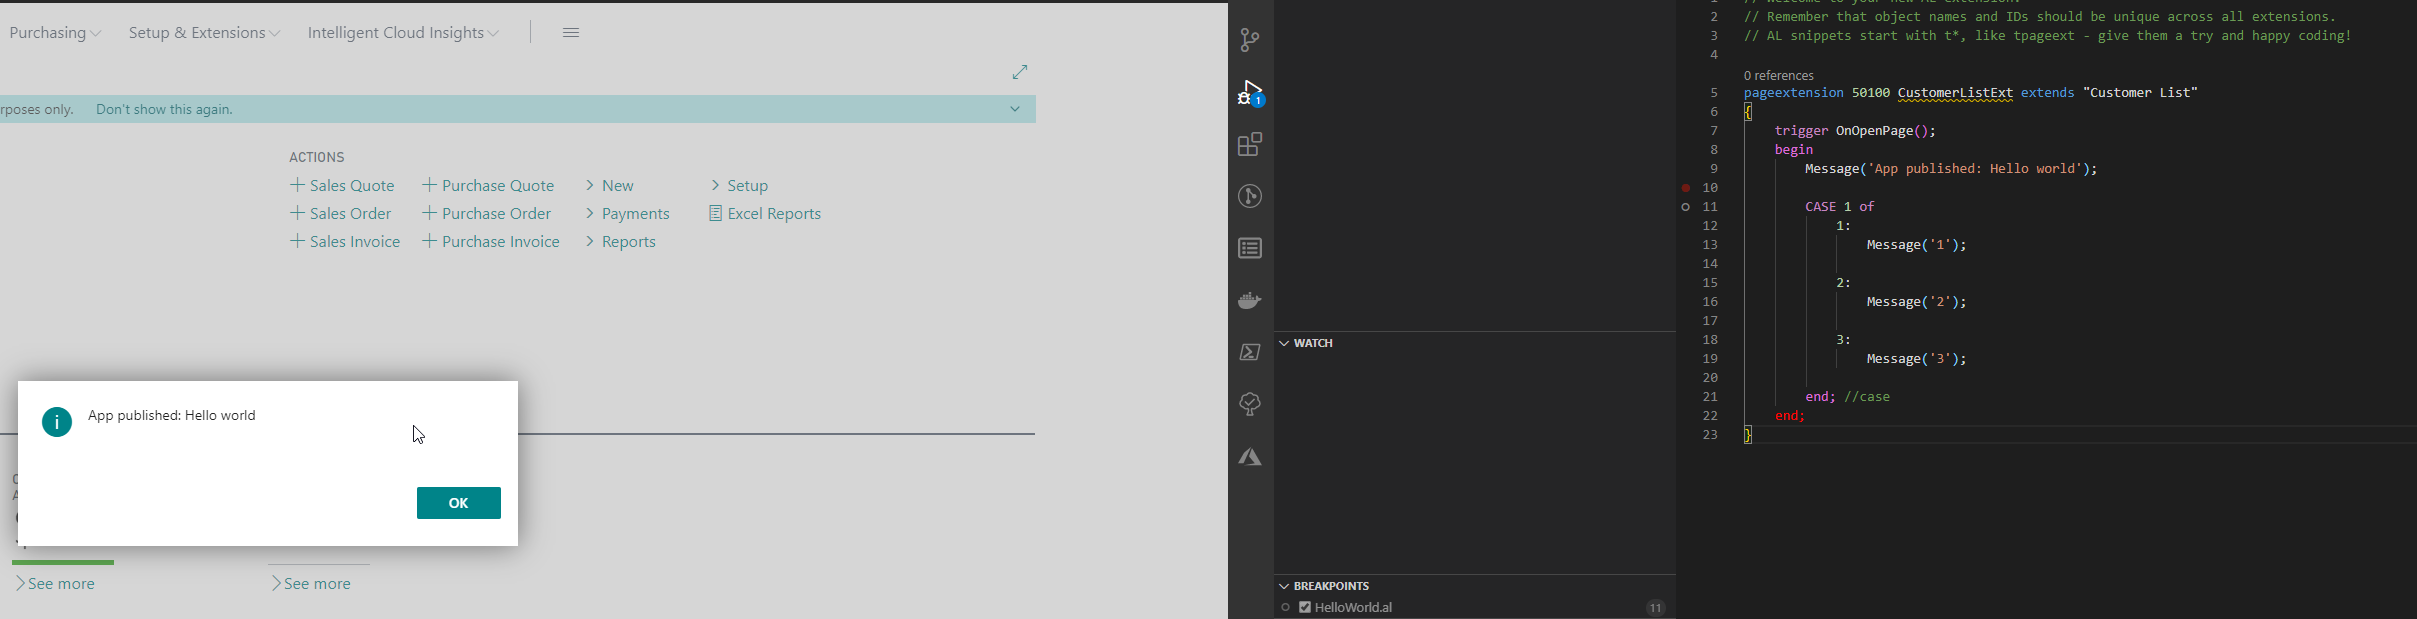
Task: Click Don't show this again link
Action: click(164, 109)
